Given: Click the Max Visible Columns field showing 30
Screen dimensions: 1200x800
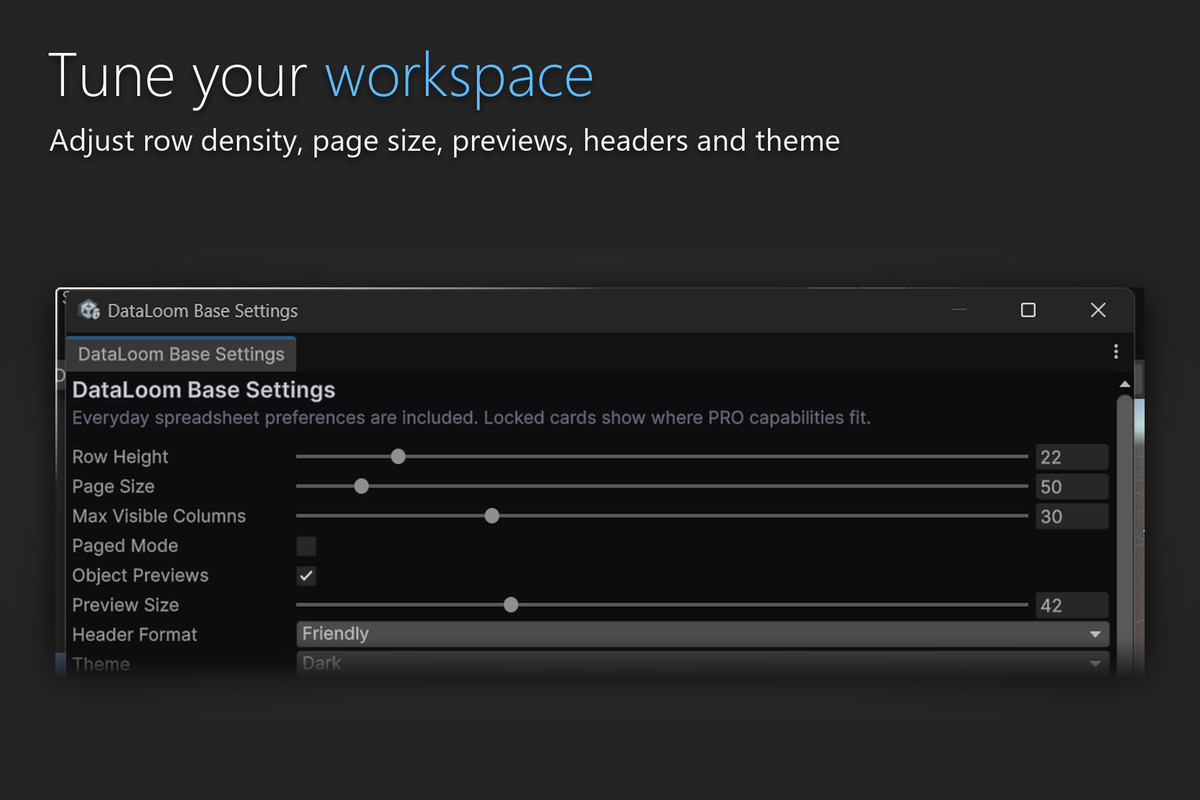Looking at the screenshot, I should point(1072,516).
